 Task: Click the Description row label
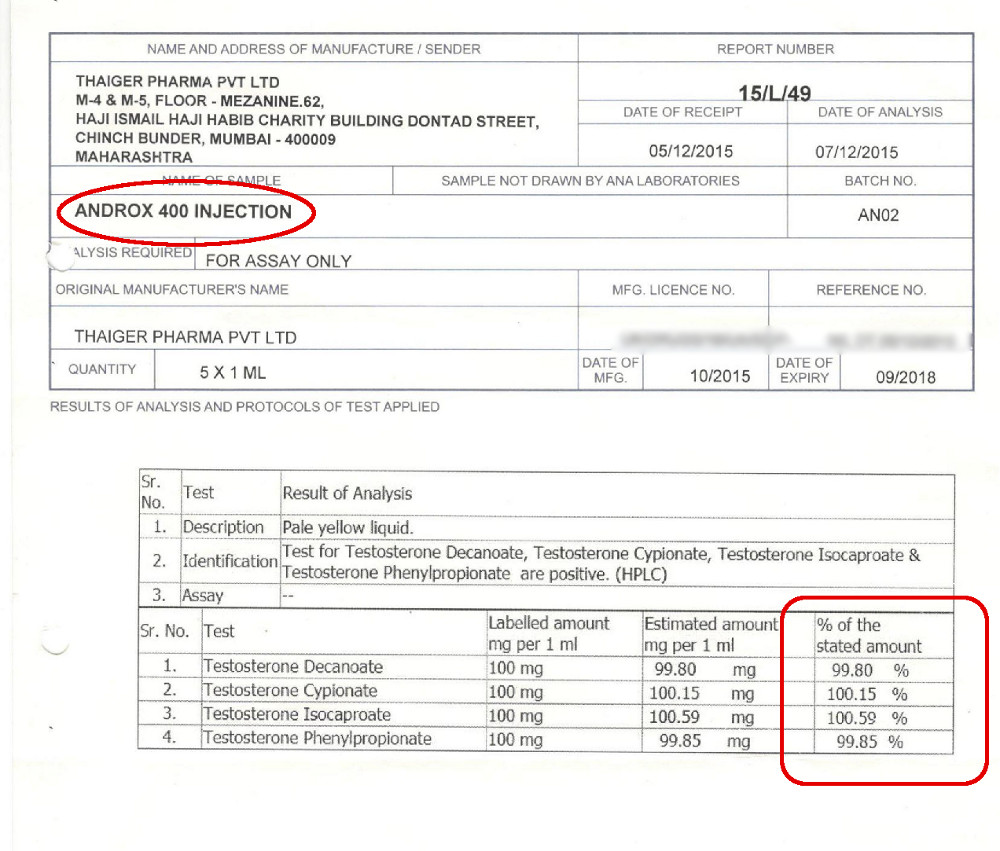pyautogui.click(x=223, y=527)
